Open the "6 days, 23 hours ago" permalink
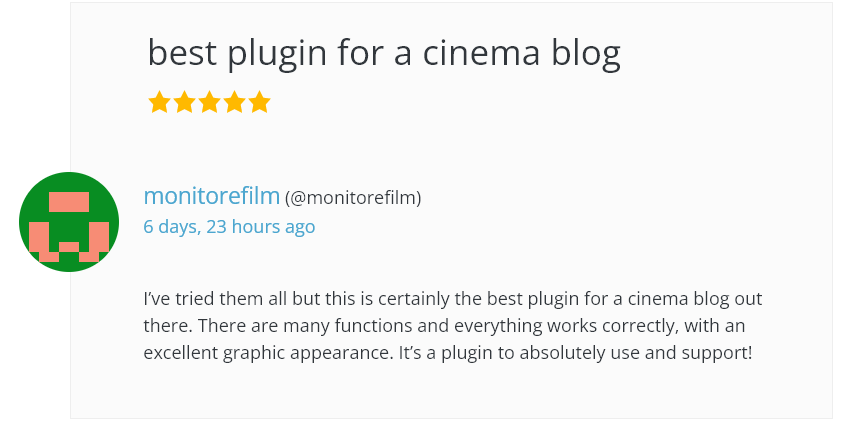This screenshot has height=431, width=849. 229,227
